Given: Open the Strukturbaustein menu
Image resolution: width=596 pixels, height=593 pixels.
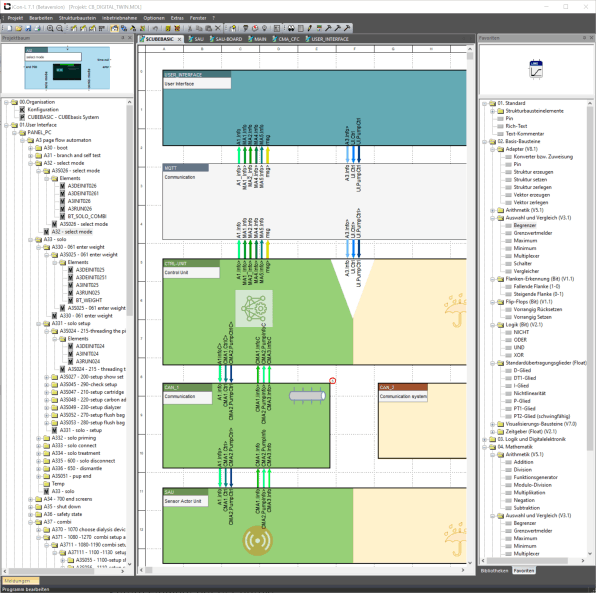Looking at the screenshot, I should point(77,18).
